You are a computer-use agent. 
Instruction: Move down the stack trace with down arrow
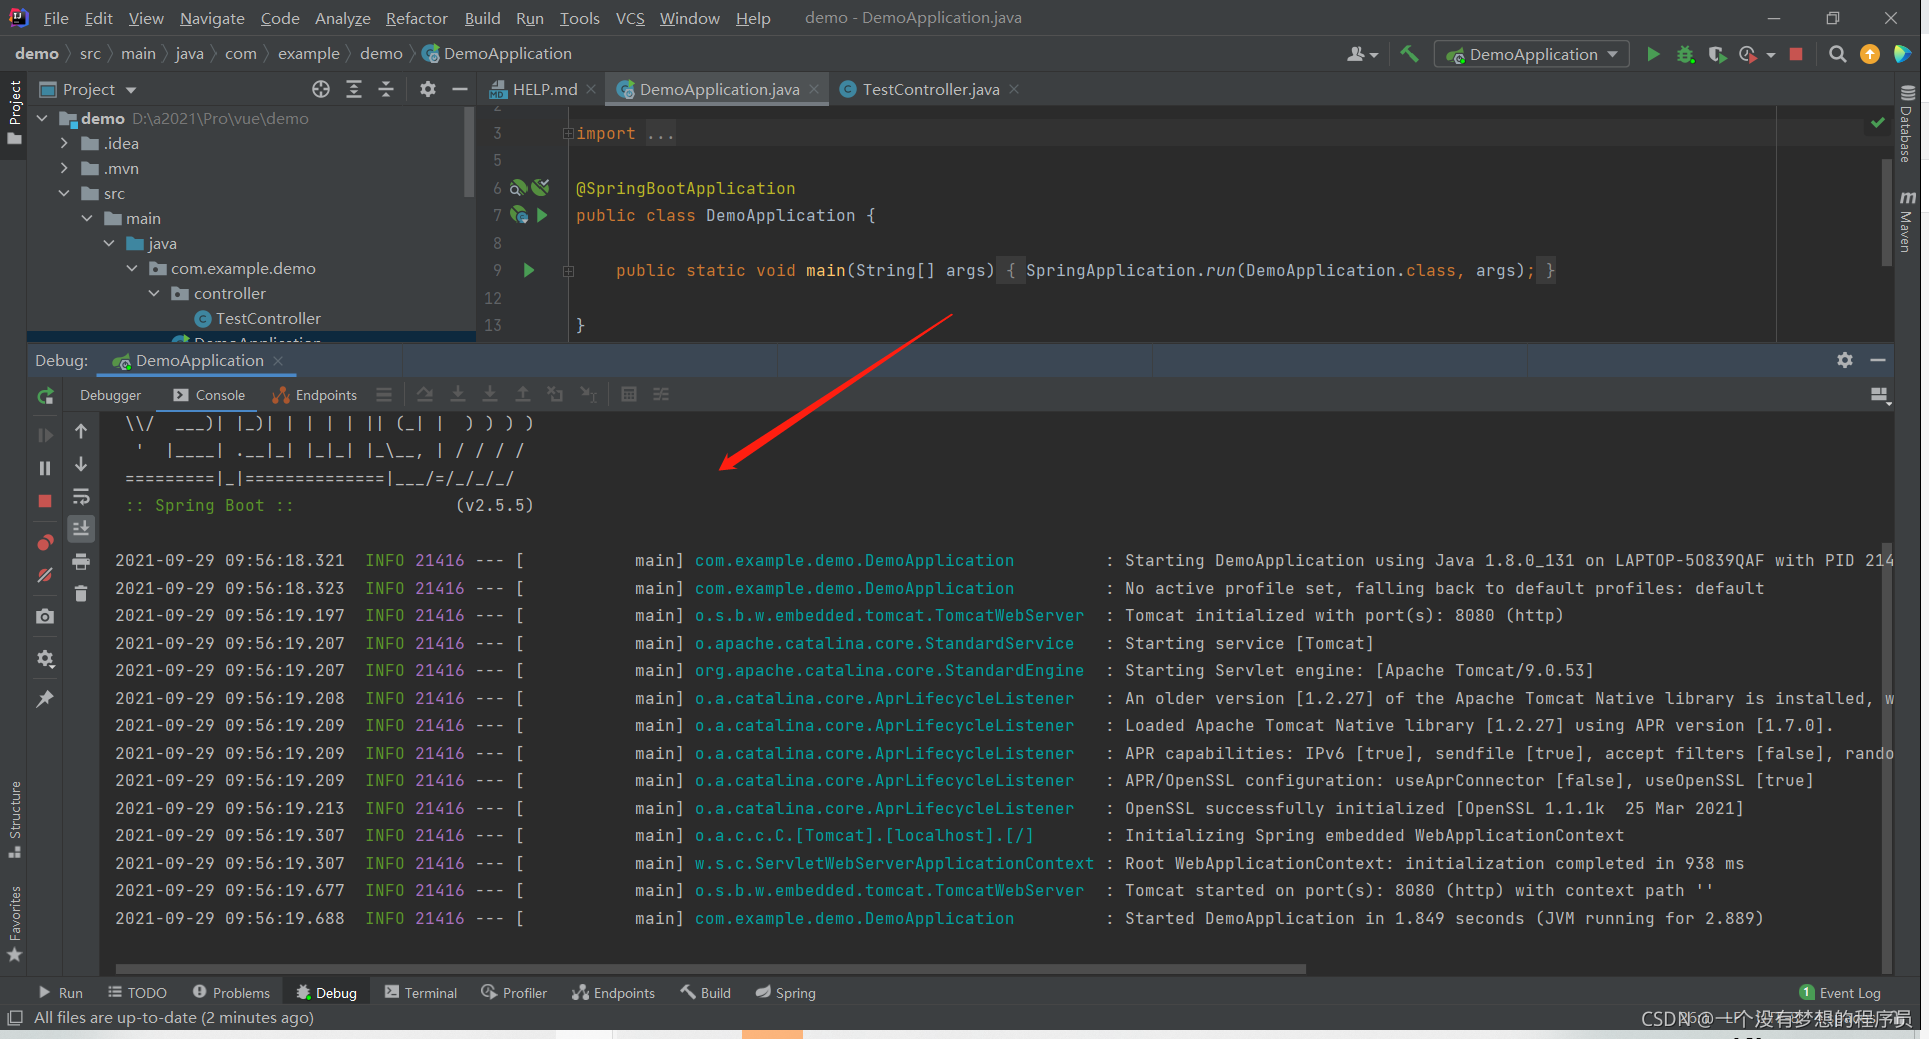click(81, 464)
